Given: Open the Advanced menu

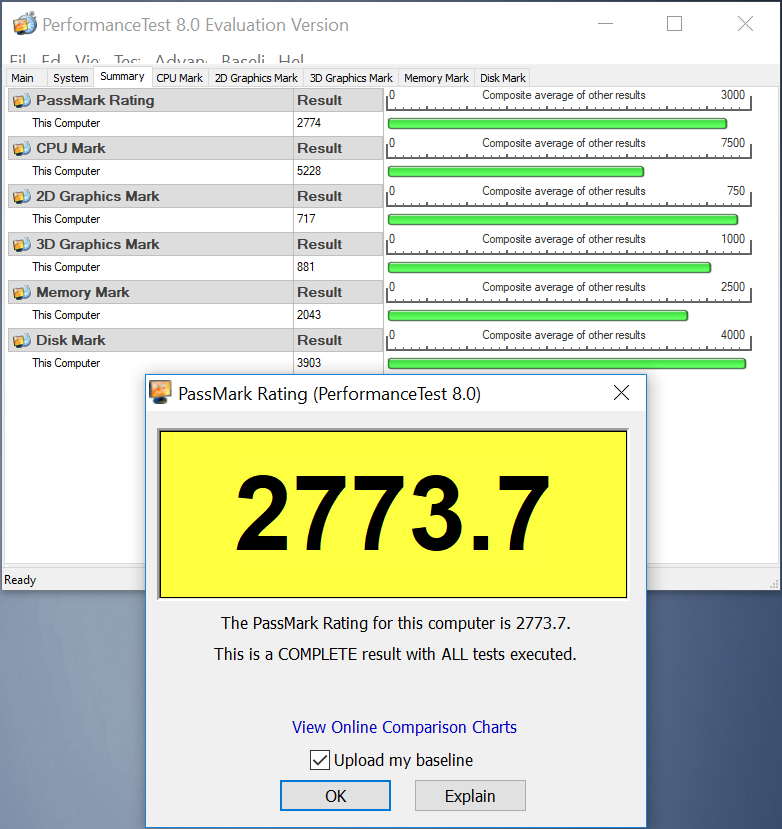Looking at the screenshot, I should (181, 59).
